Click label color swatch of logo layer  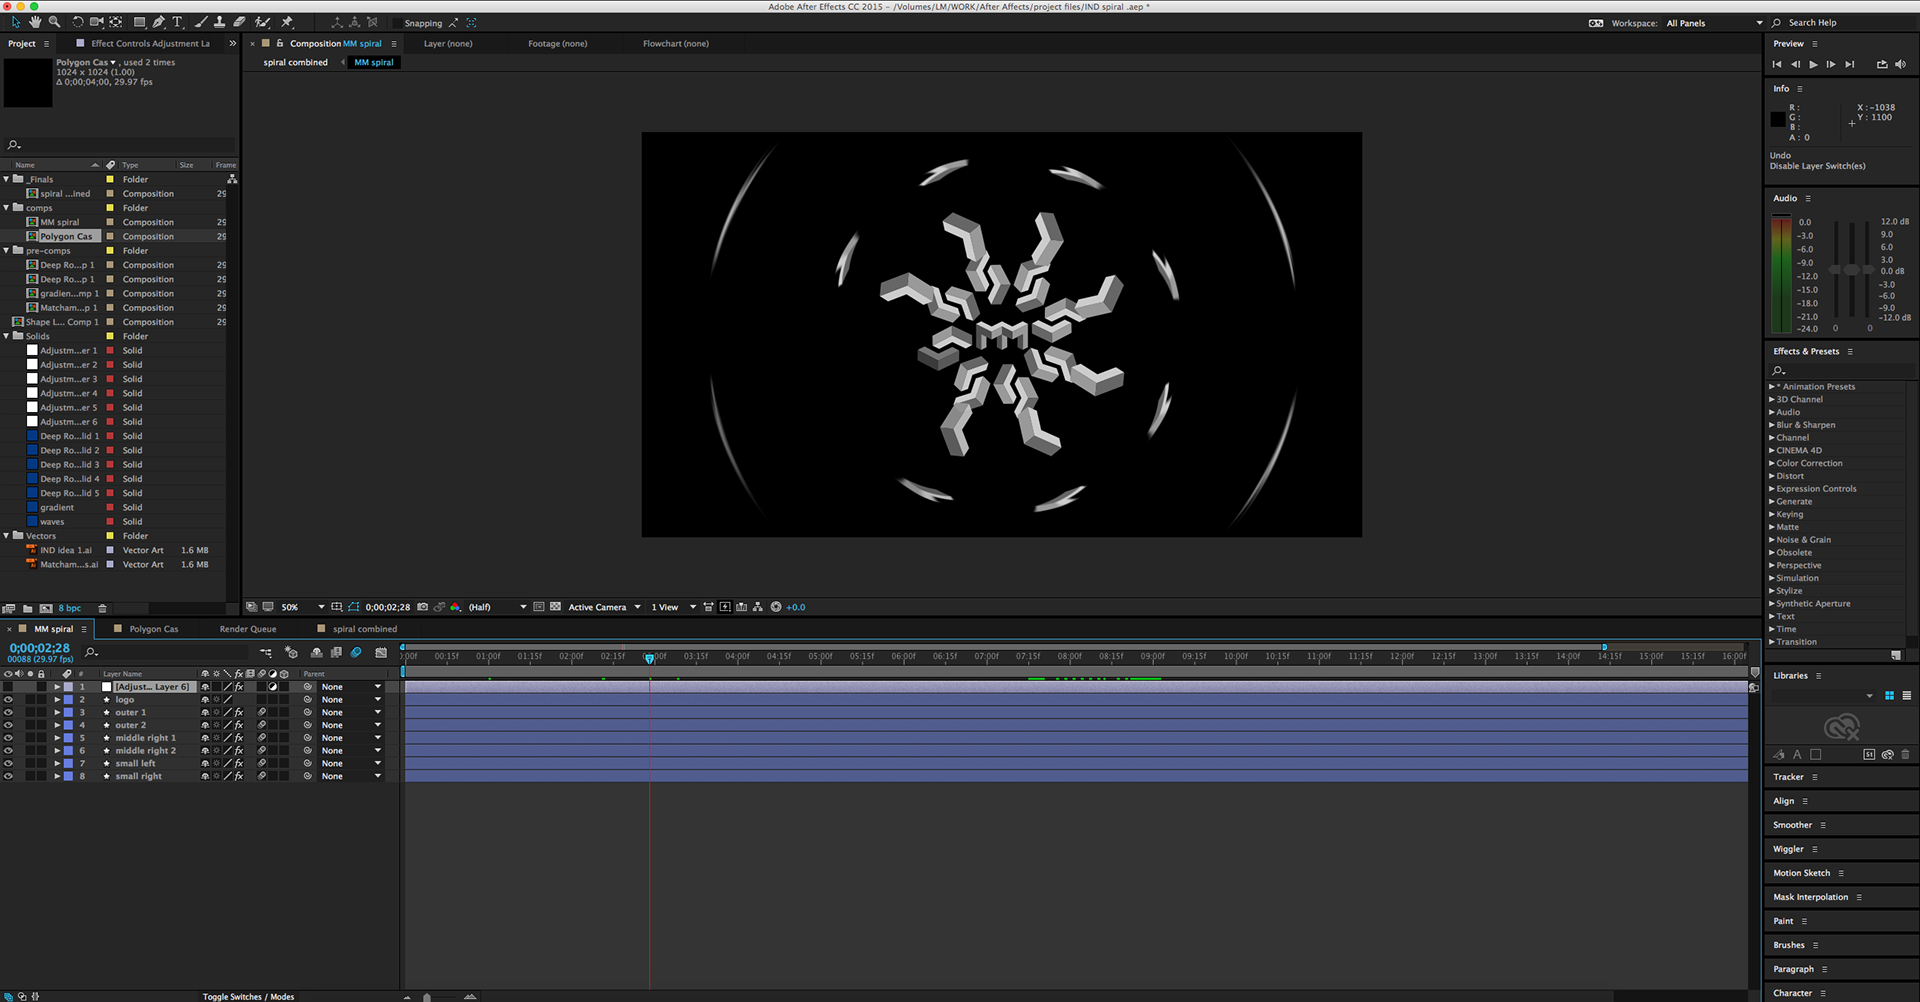pyautogui.click(x=68, y=700)
